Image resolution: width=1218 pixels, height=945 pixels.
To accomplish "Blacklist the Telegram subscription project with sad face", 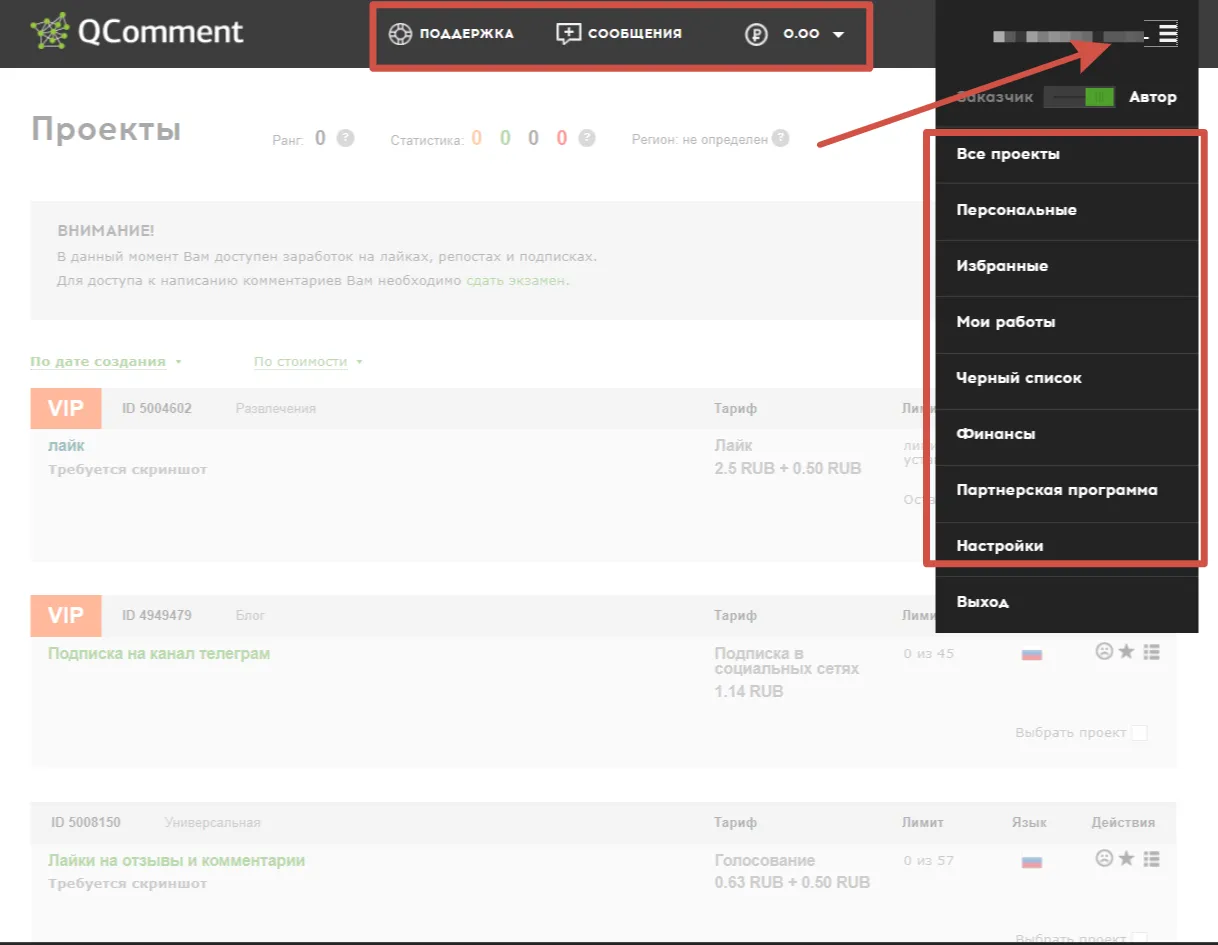I will click(1104, 652).
